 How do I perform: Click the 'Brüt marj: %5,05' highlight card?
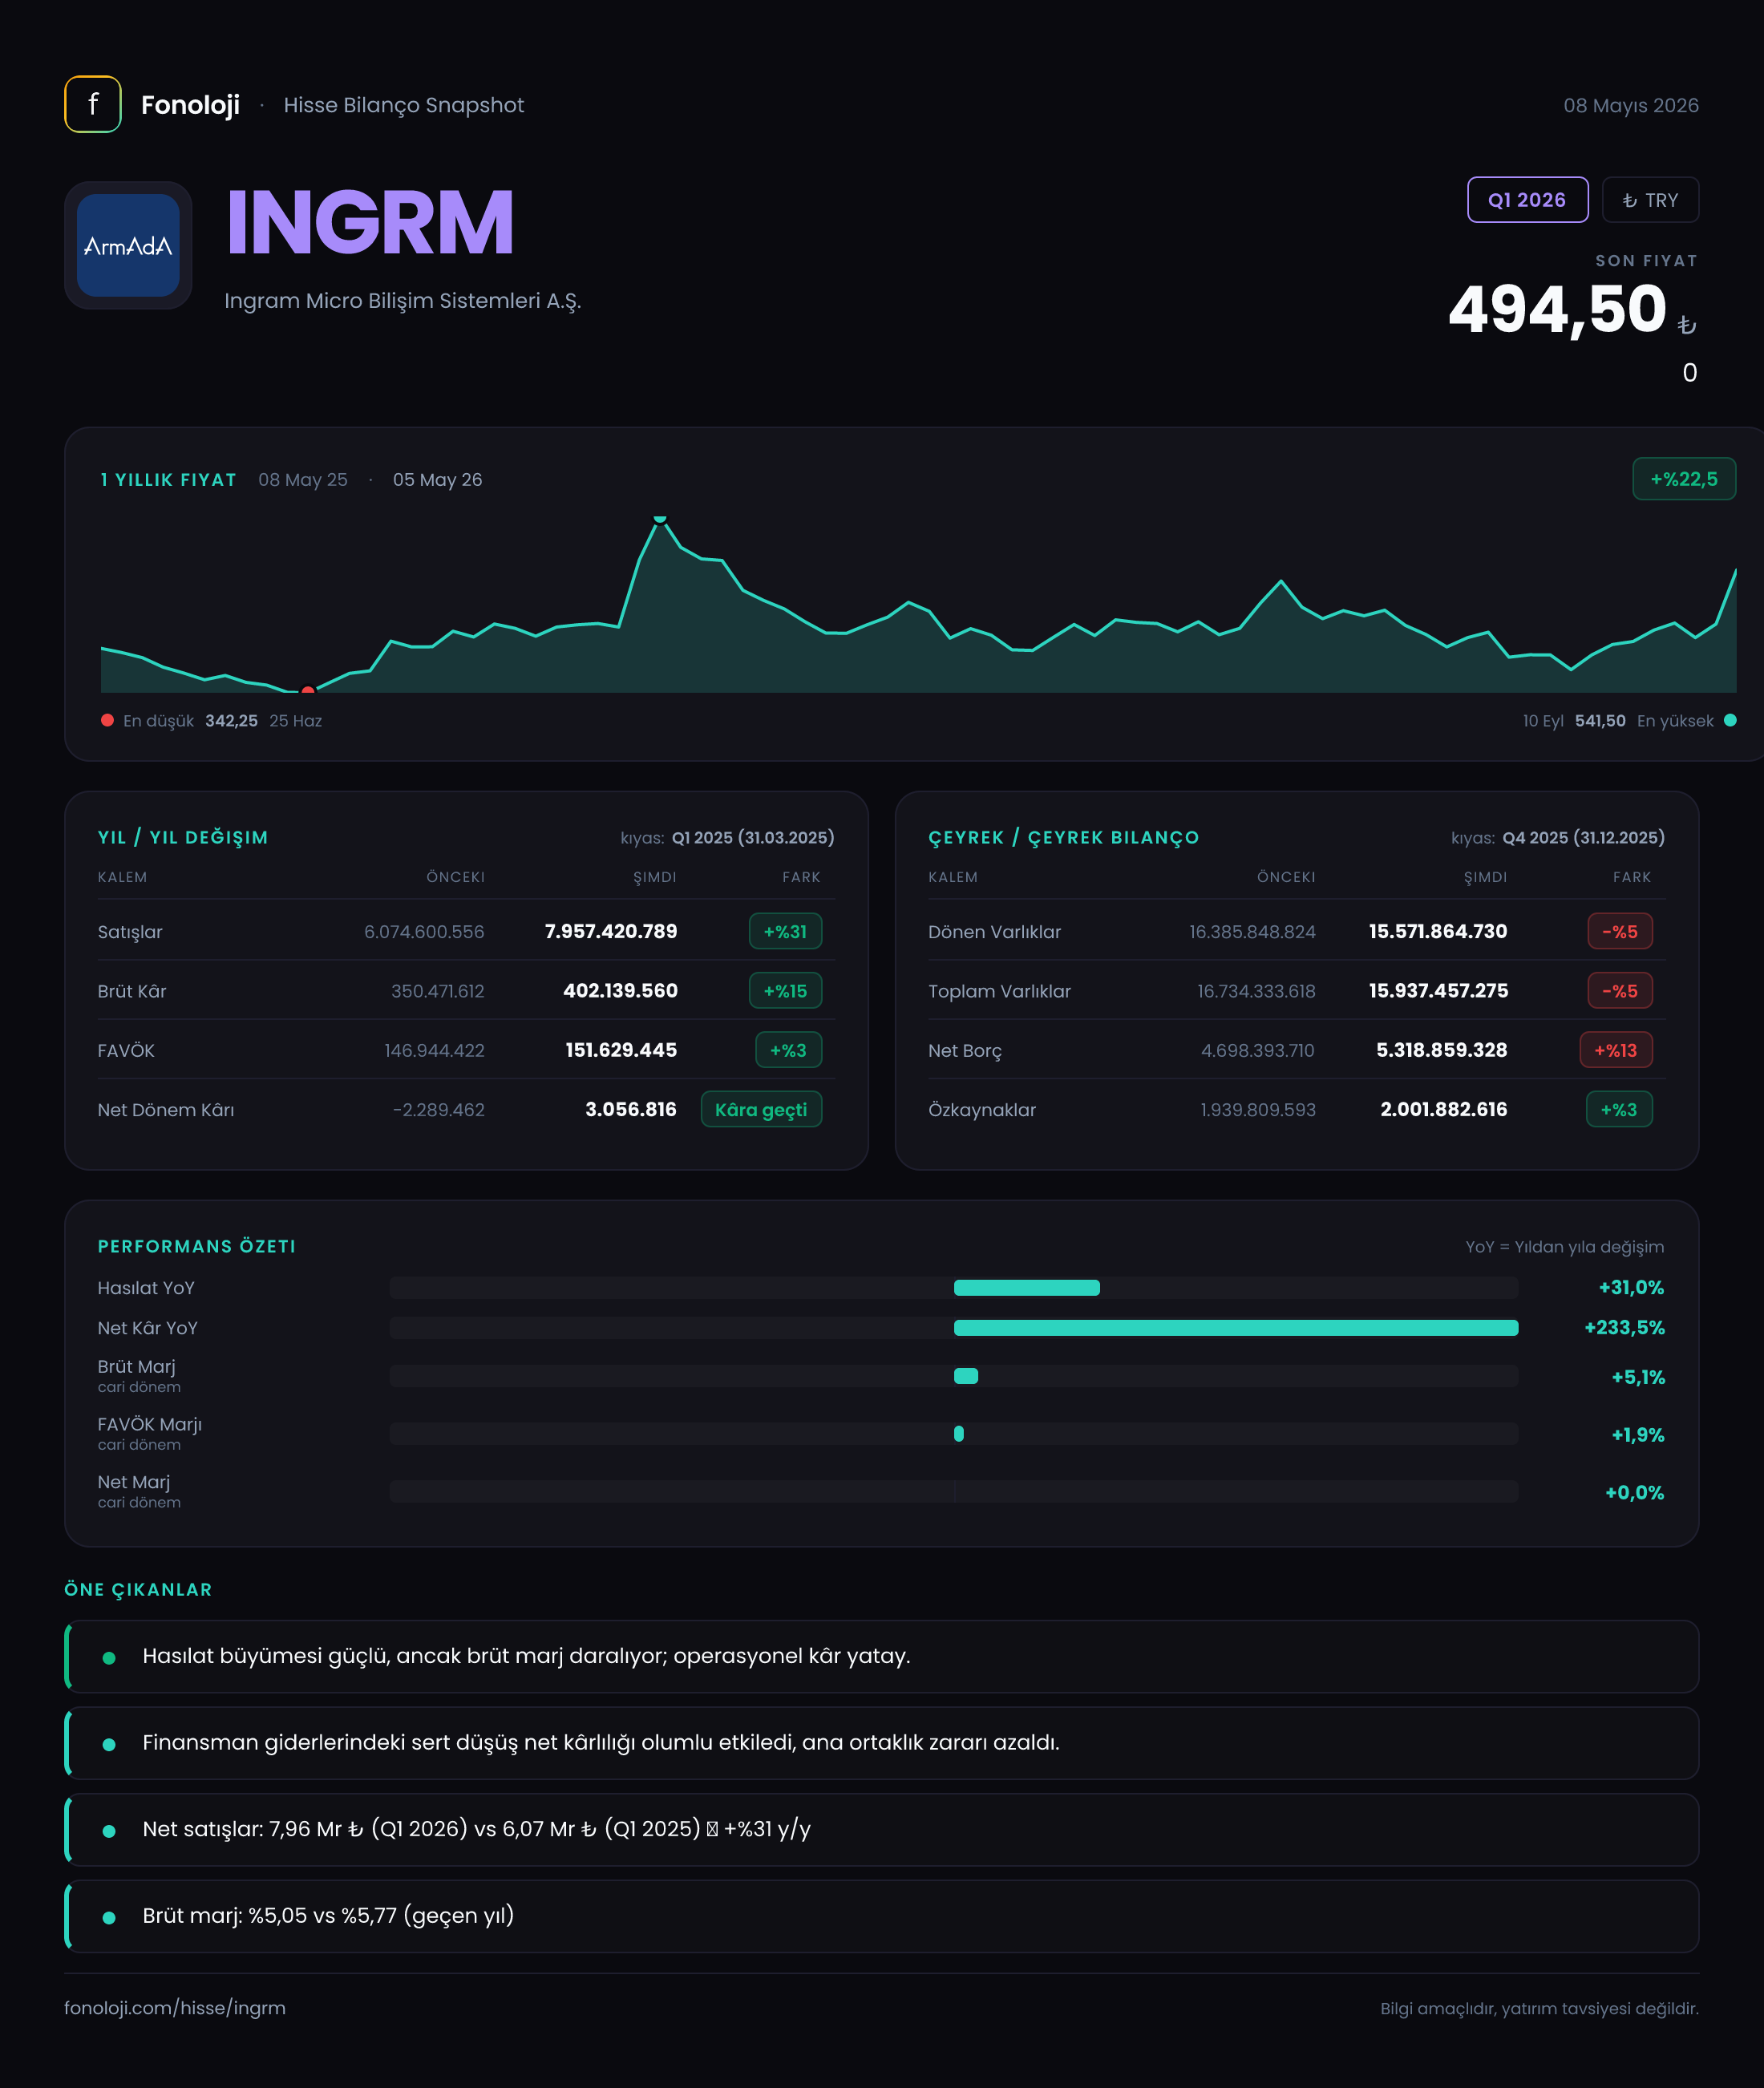[881, 1916]
